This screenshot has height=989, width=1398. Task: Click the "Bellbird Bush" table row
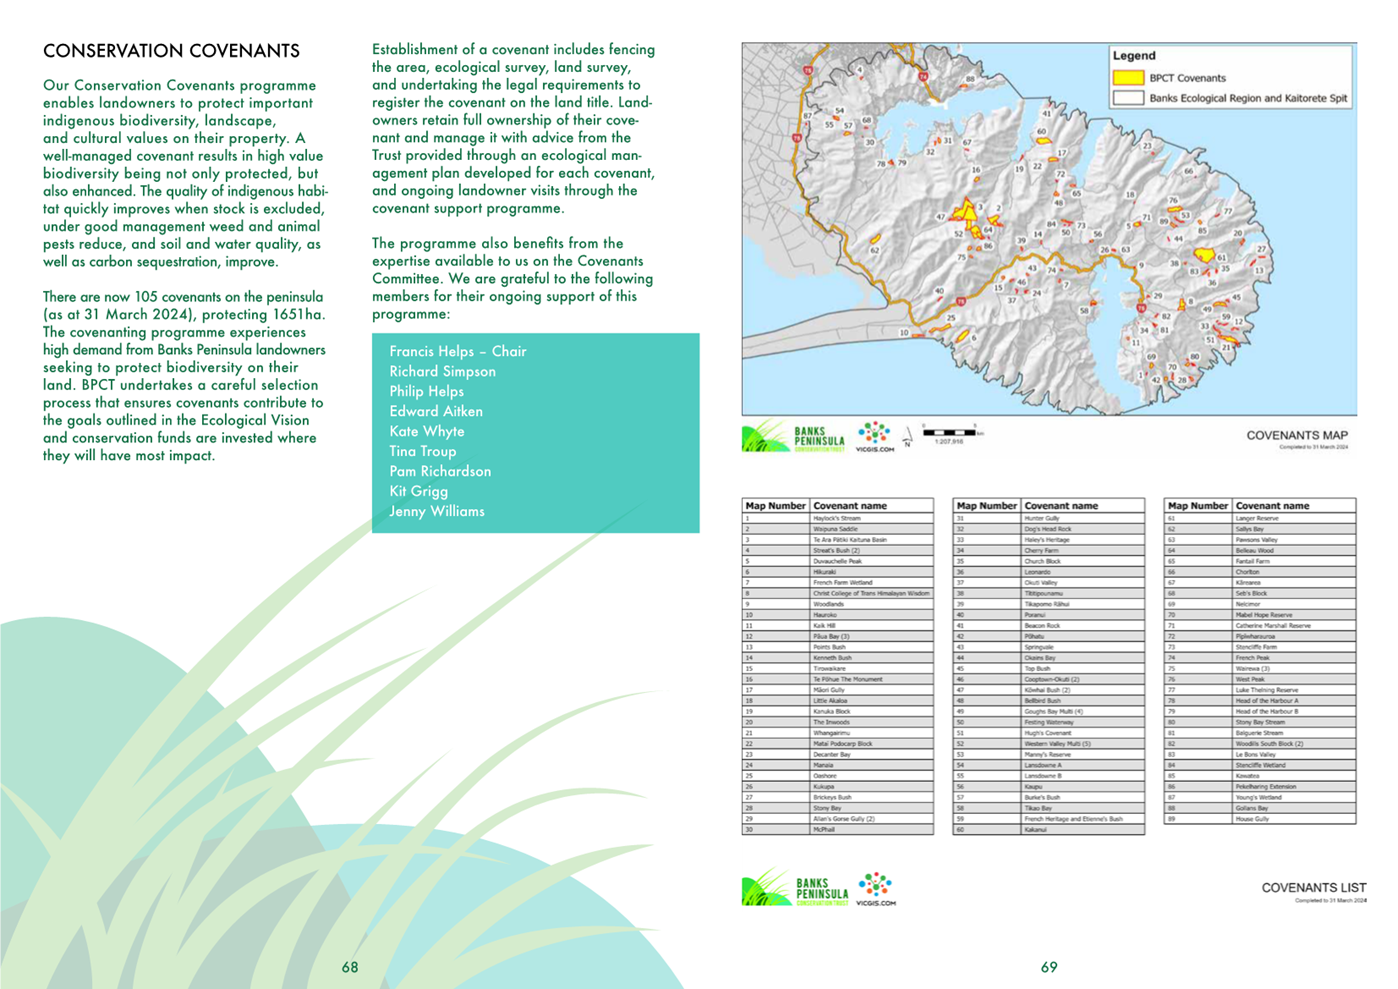point(1049,700)
